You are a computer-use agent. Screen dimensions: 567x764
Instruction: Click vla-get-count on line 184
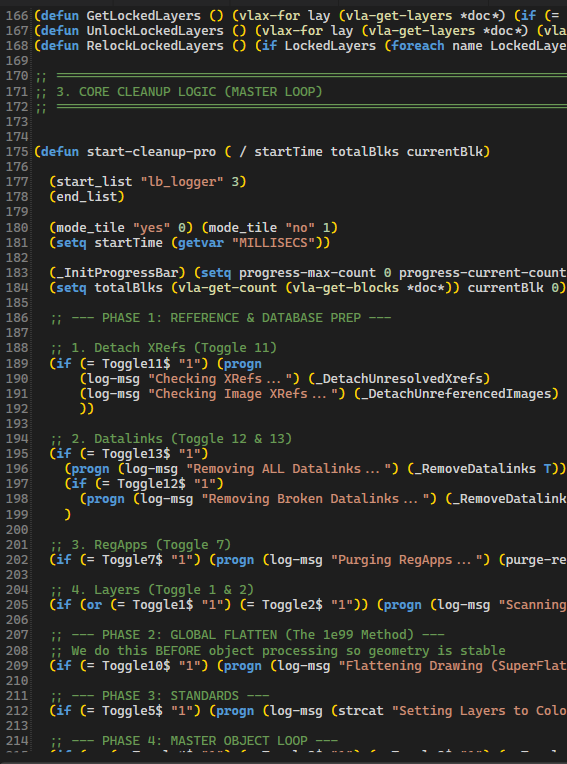coord(227,287)
